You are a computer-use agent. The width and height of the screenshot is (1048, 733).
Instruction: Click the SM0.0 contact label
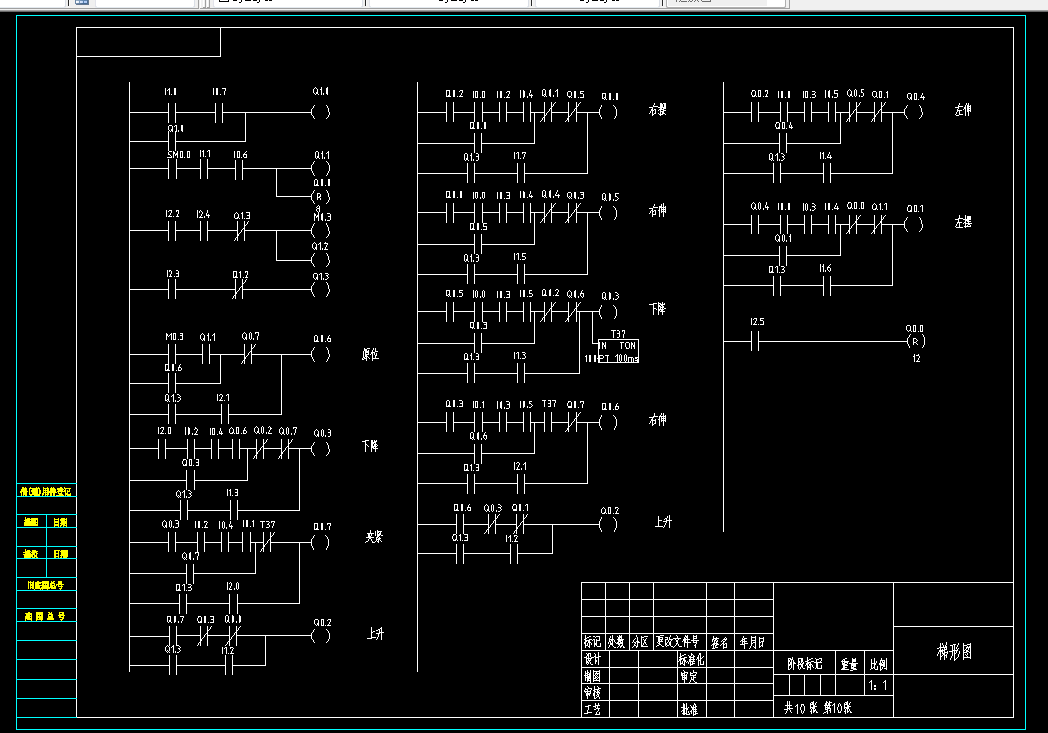178,154
